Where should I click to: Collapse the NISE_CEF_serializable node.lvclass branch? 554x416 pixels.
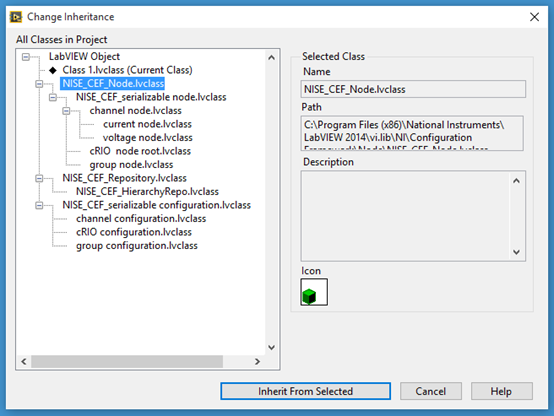pos(53,97)
